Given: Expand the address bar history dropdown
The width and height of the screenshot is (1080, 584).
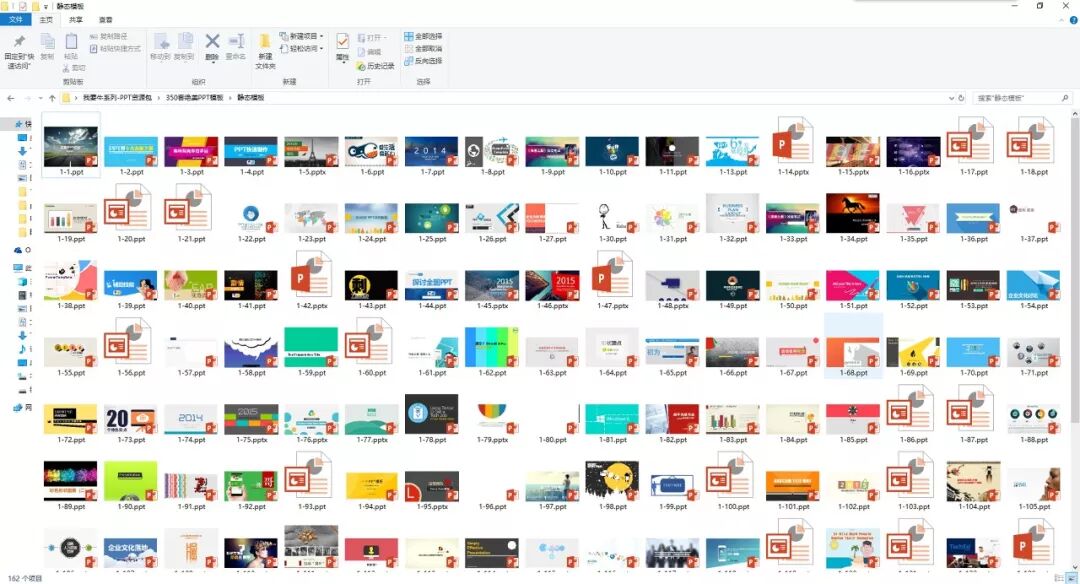Looking at the screenshot, I should pyautogui.click(x=951, y=98).
